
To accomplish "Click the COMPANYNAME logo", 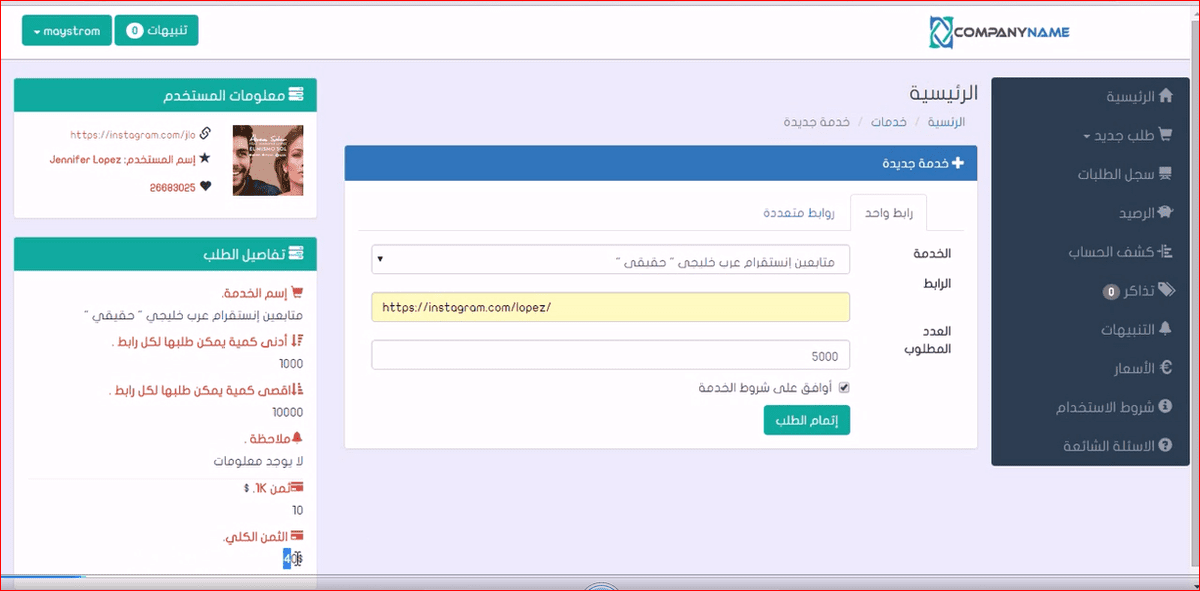I will pyautogui.click(x=998, y=32).
